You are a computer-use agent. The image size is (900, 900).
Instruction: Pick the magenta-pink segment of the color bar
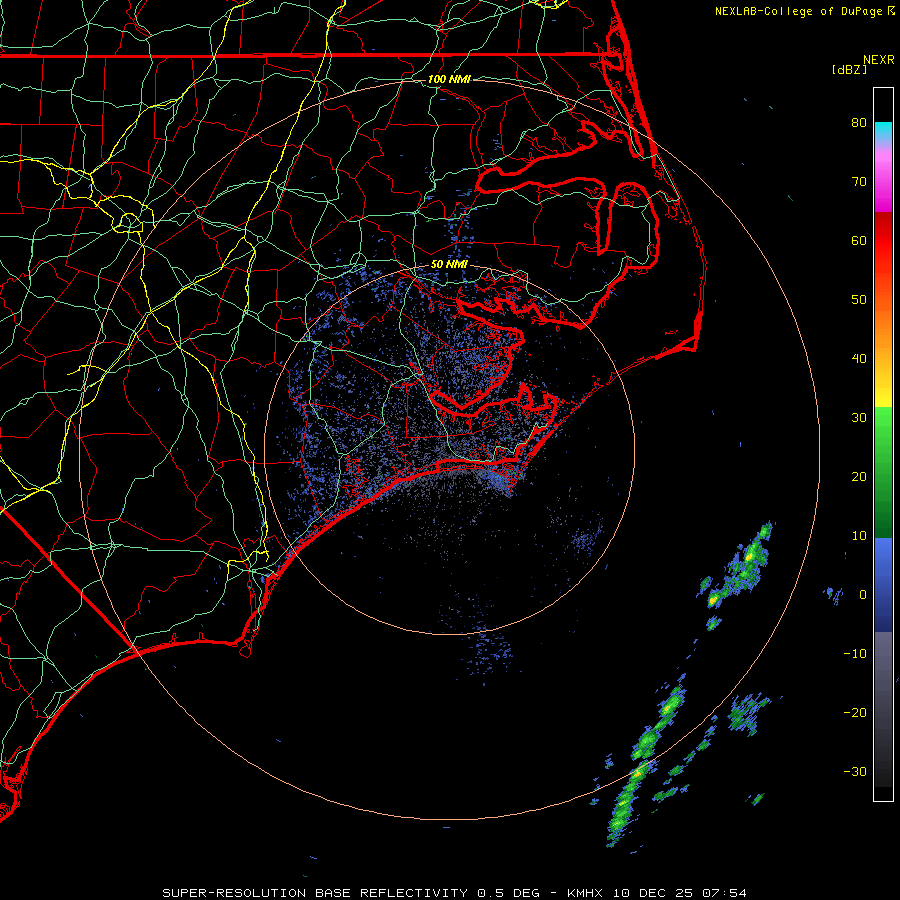tap(883, 179)
